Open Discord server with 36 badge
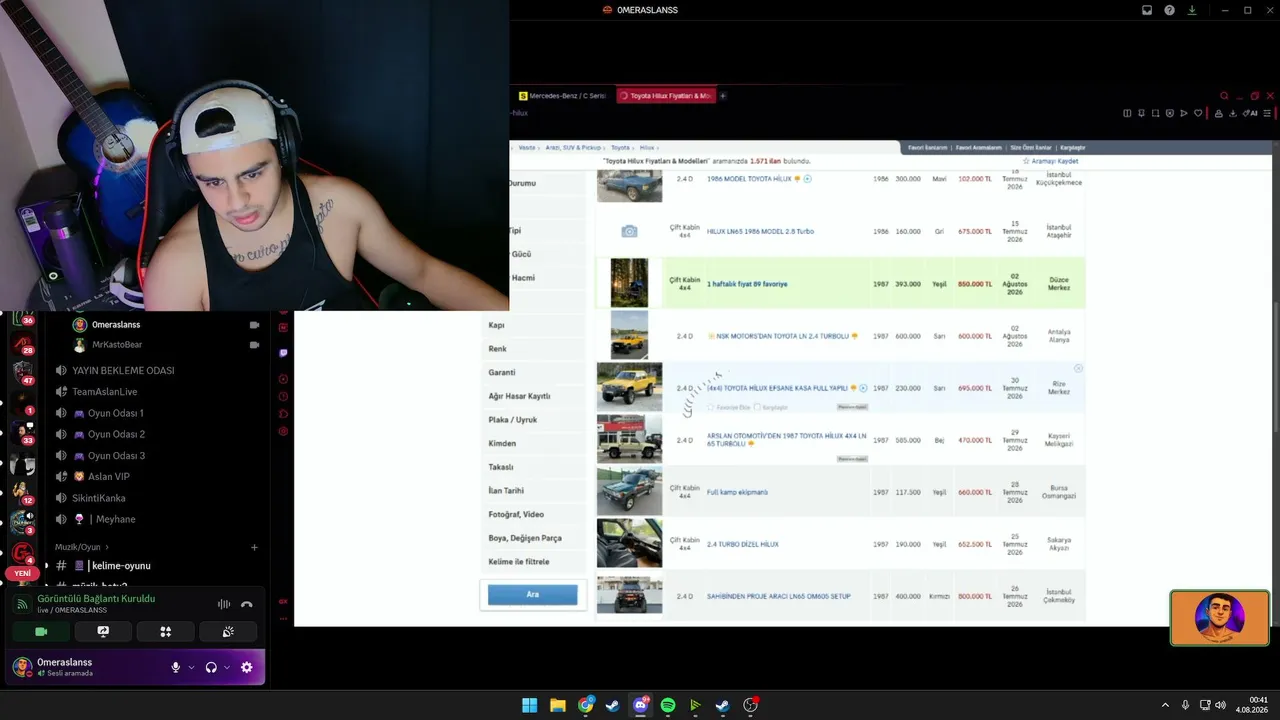This screenshot has width=1280, height=720. (22, 317)
